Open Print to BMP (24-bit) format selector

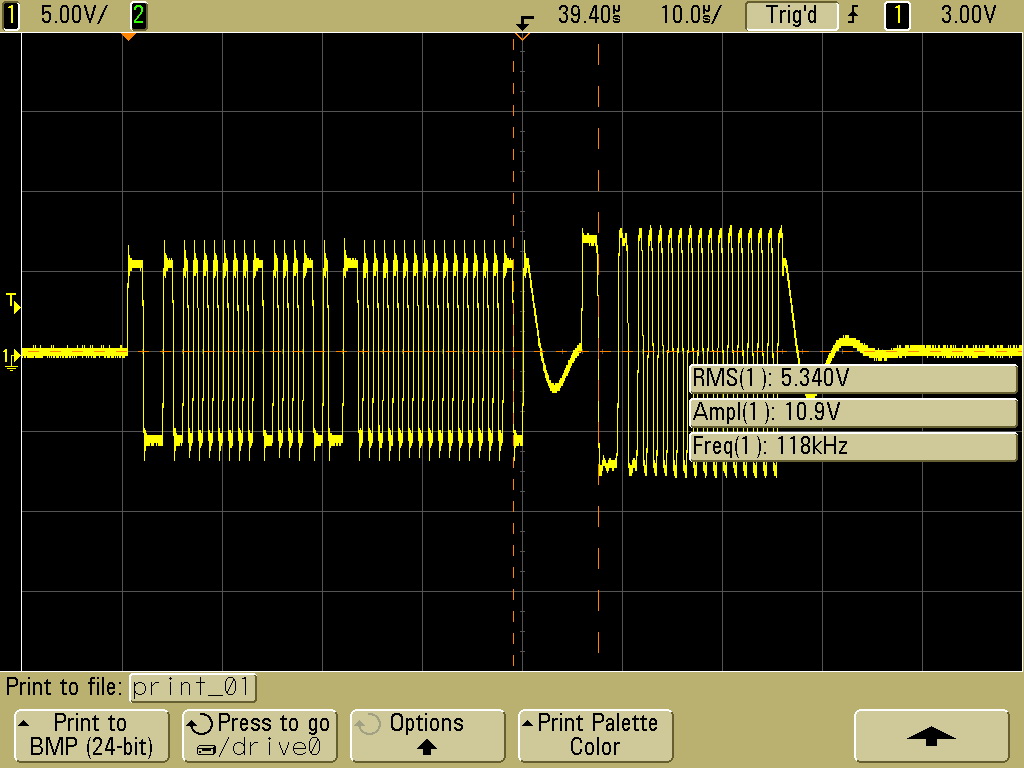tap(91, 735)
